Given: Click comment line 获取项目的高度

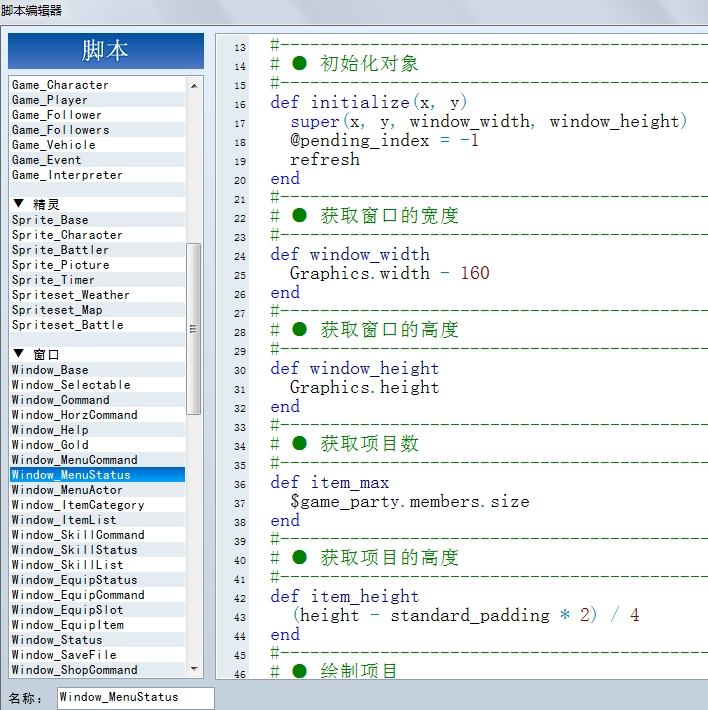Looking at the screenshot, I should 364,558.
